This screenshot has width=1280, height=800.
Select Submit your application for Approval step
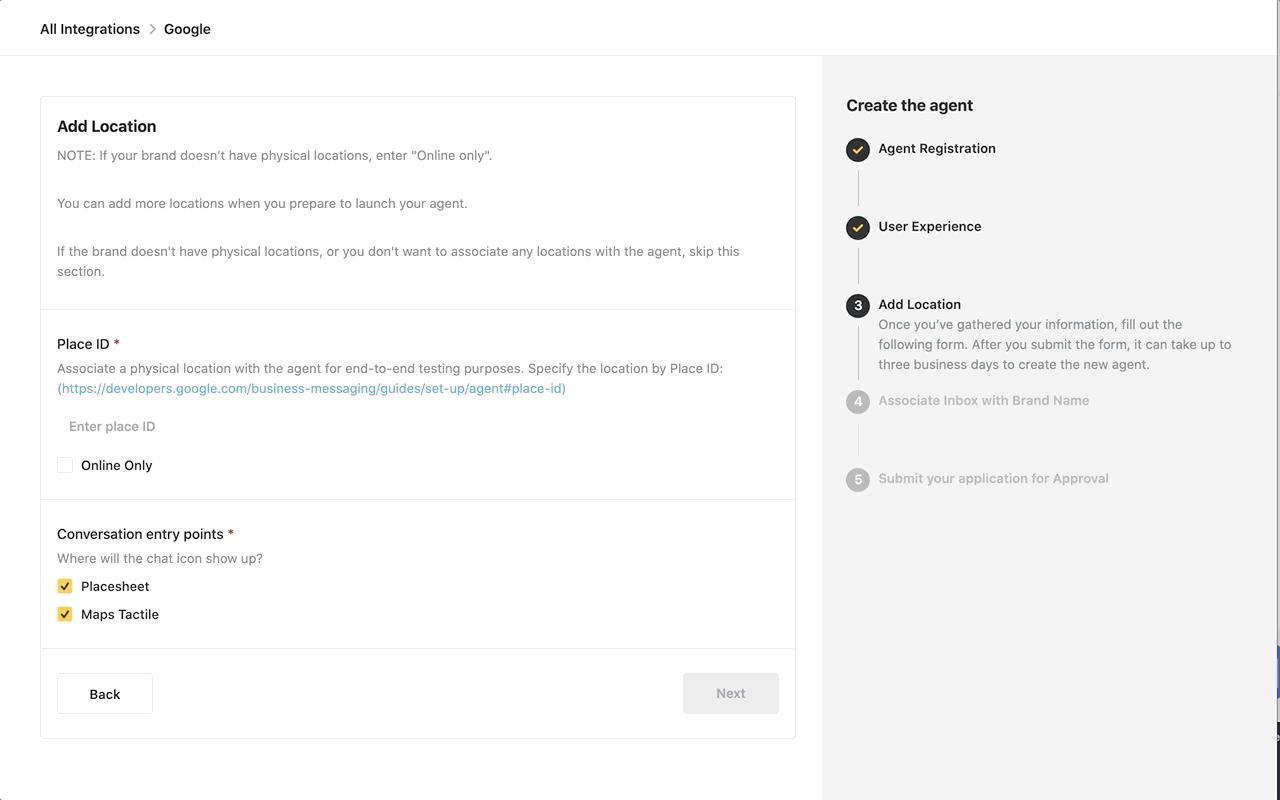994,478
